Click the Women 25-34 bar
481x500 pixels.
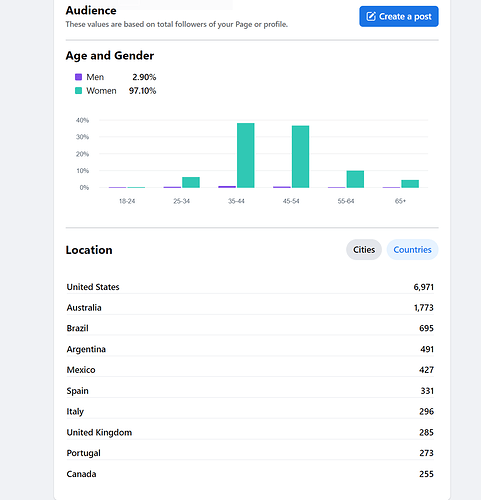click(x=191, y=182)
